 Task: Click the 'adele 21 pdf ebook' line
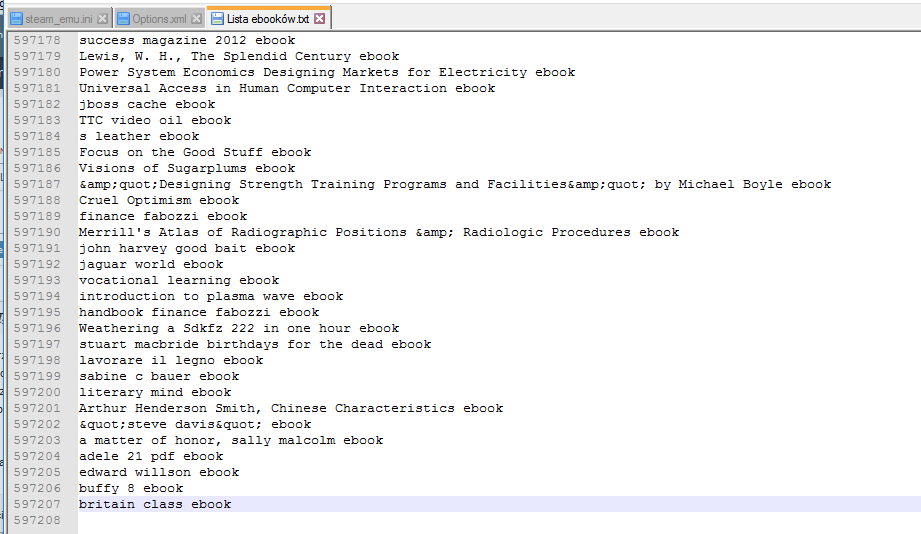point(151,456)
